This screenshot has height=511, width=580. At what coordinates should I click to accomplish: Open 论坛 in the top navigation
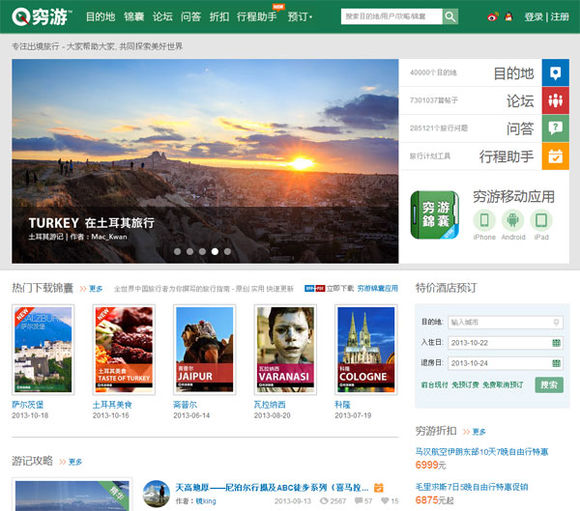point(163,17)
